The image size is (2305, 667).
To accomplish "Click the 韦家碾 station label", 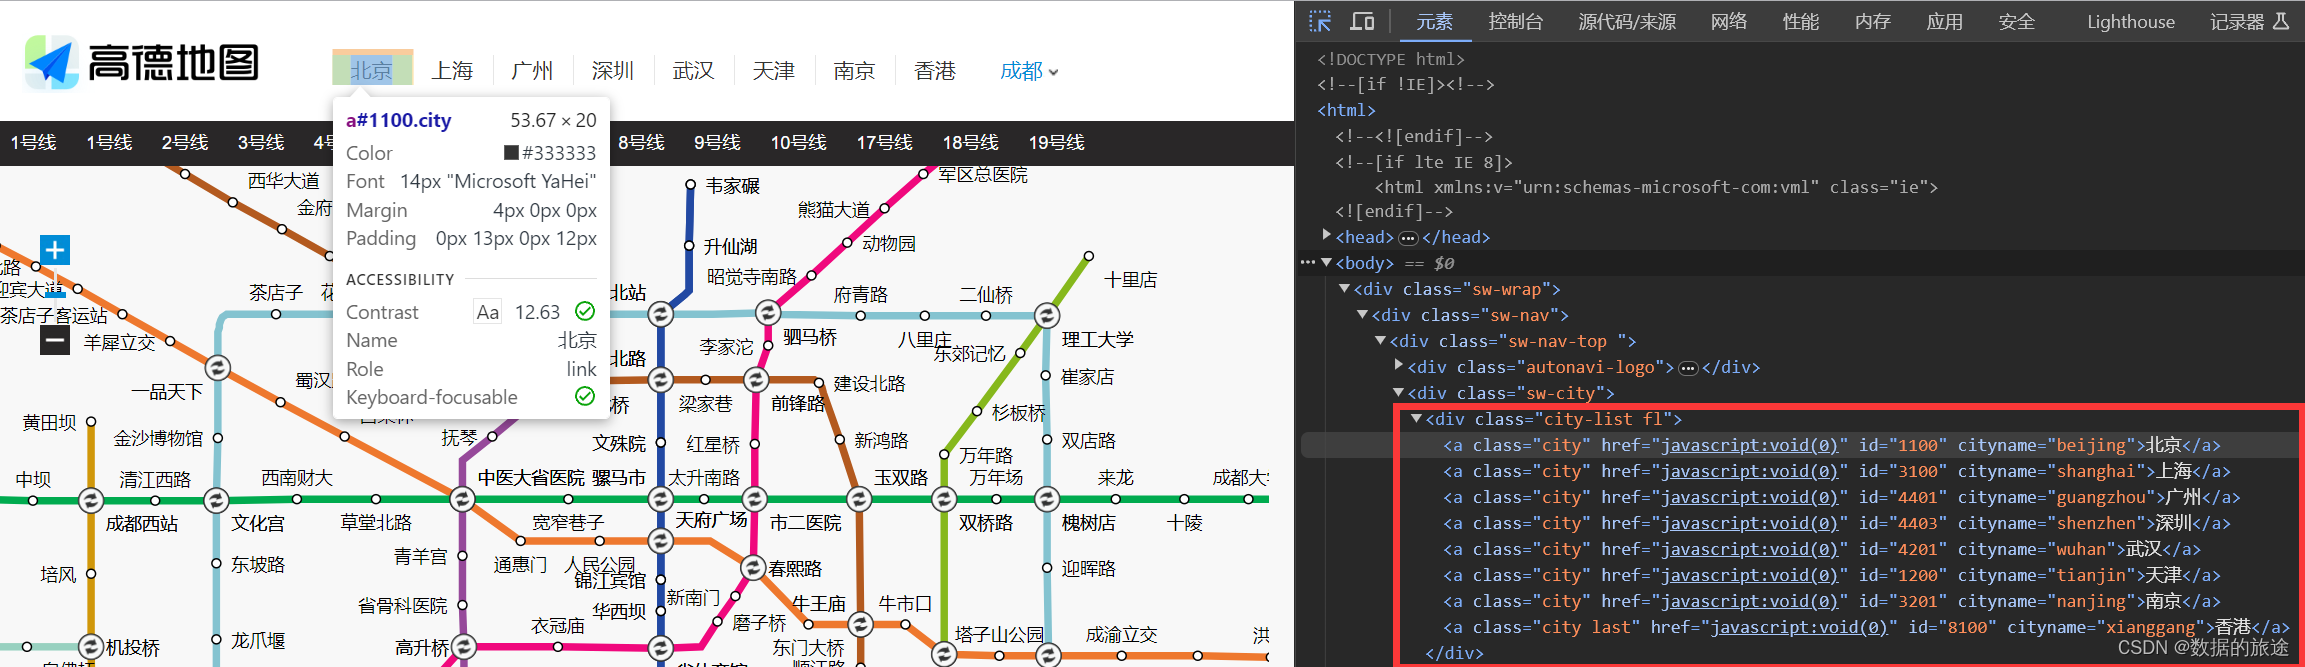I will [x=733, y=186].
